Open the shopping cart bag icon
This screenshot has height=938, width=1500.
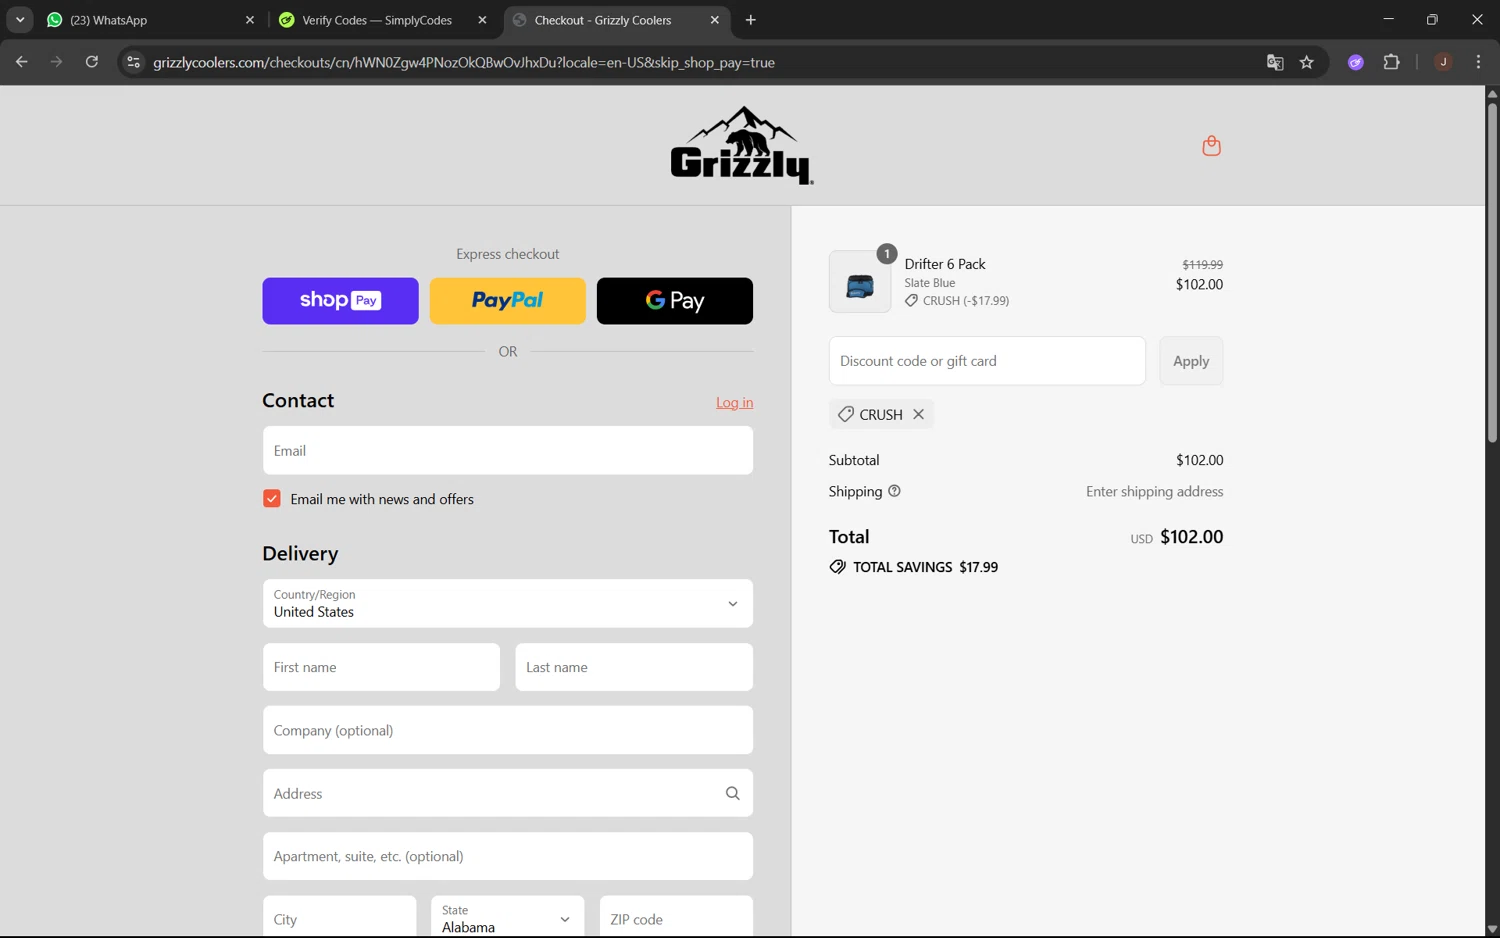coord(1211,146)
